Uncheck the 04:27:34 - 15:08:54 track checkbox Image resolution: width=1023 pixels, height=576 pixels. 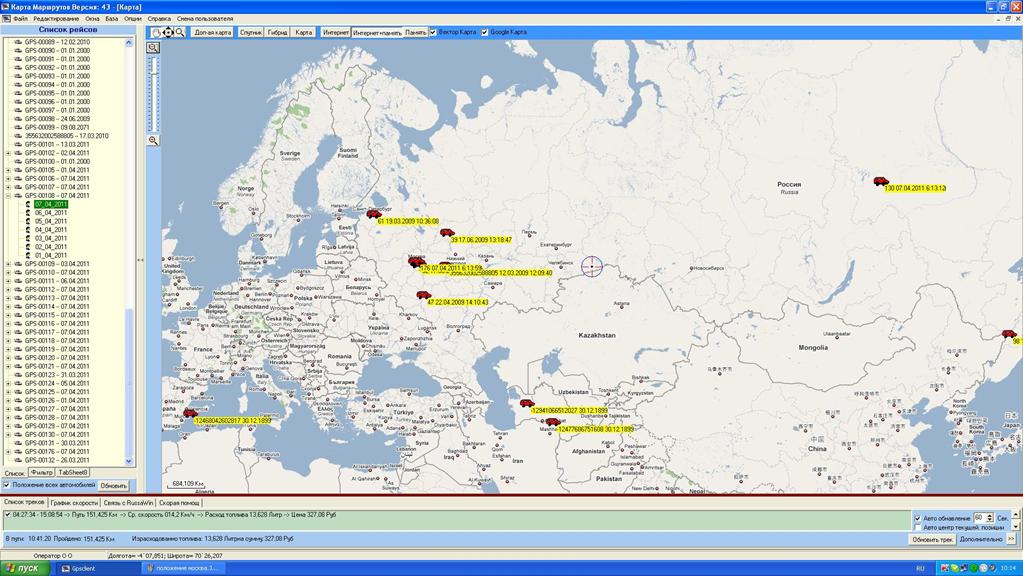7,515
